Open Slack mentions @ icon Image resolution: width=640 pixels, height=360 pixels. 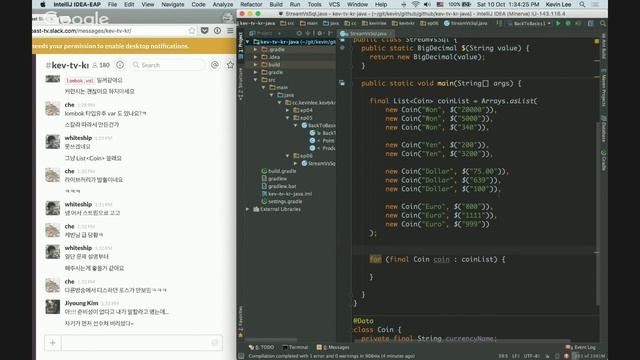(215, 65)
